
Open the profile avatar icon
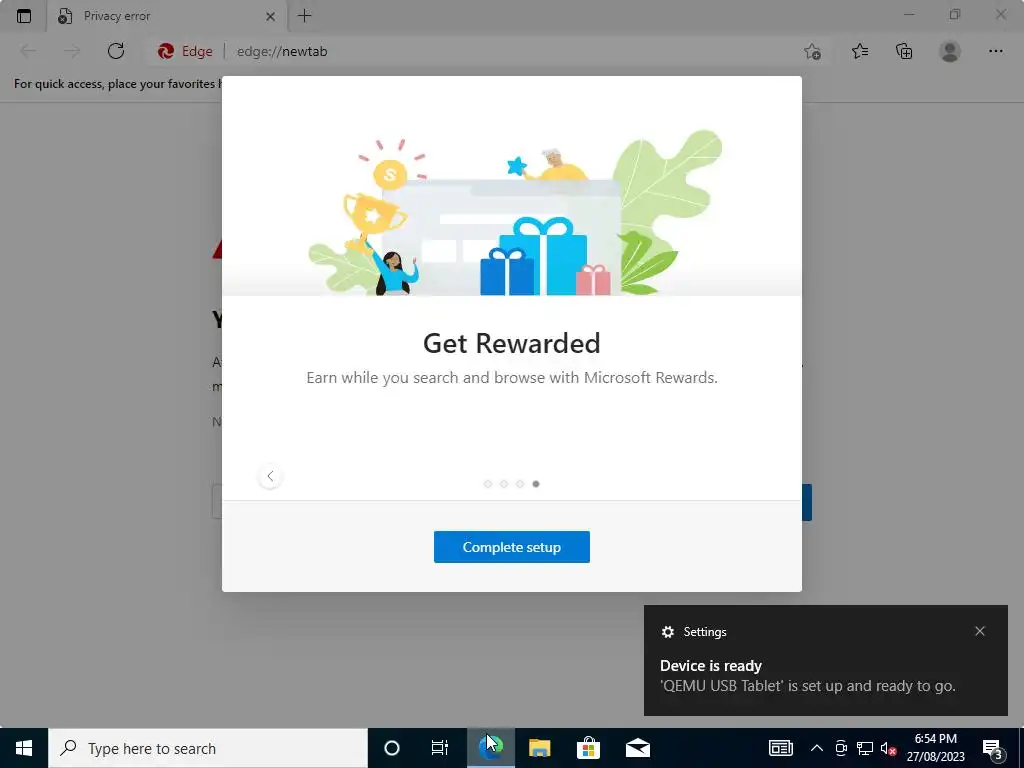950,51
